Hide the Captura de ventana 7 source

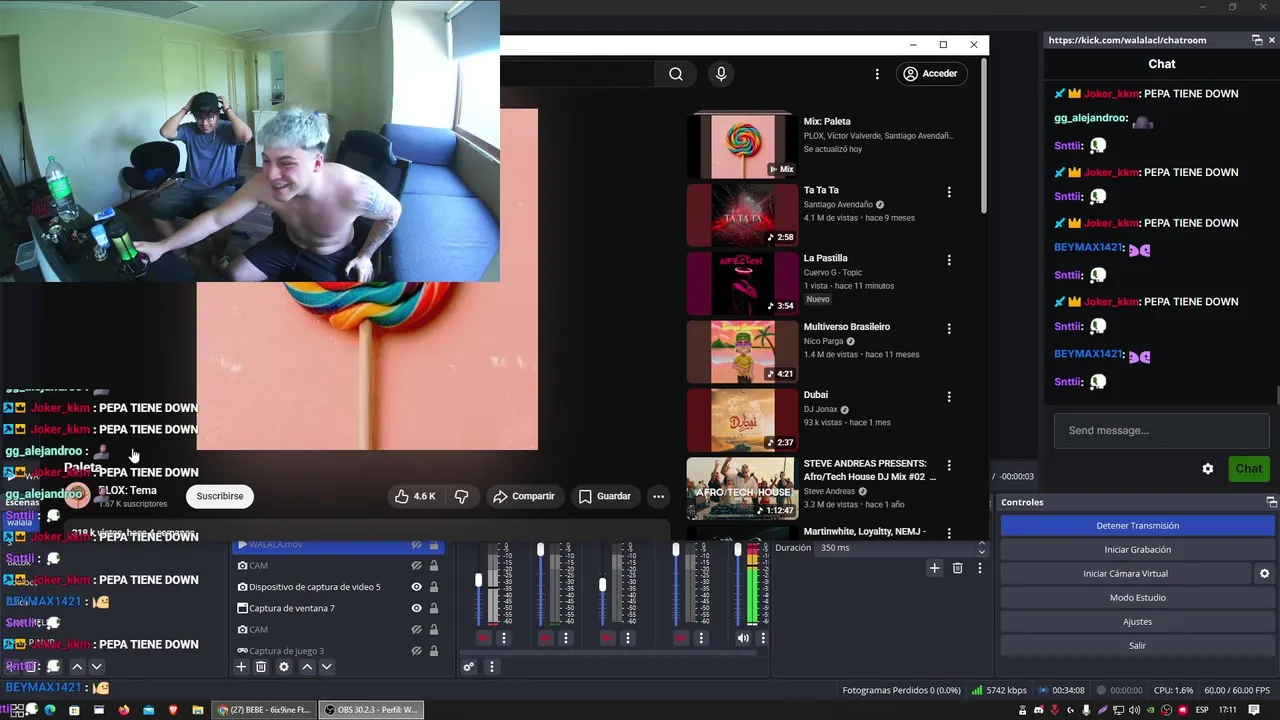point(416,608)
